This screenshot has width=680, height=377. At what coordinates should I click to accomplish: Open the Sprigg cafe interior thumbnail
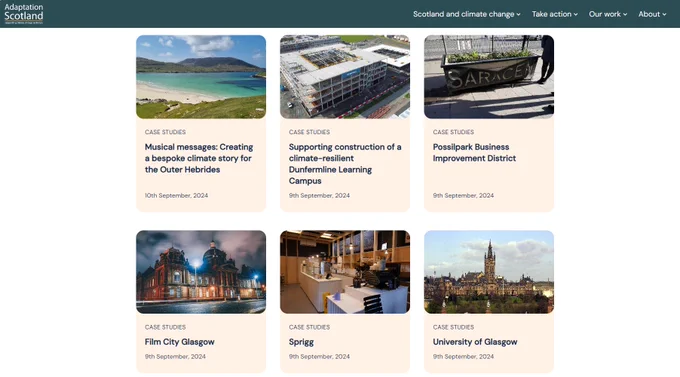(x=345, y=272)
